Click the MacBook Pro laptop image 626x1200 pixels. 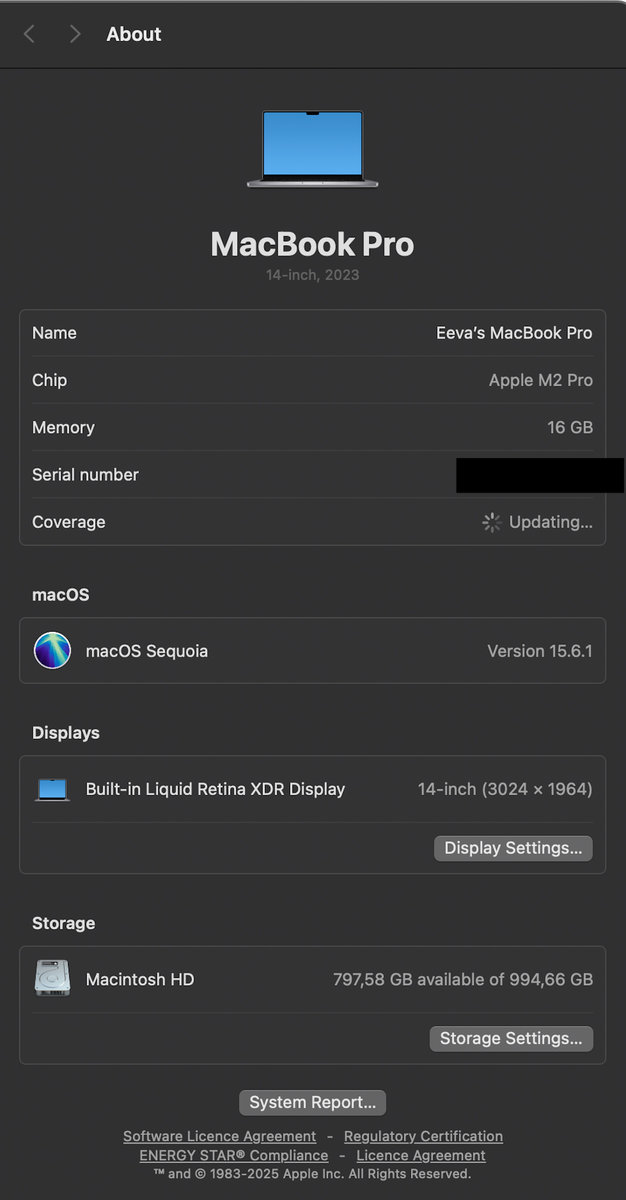tap(313, 149)
